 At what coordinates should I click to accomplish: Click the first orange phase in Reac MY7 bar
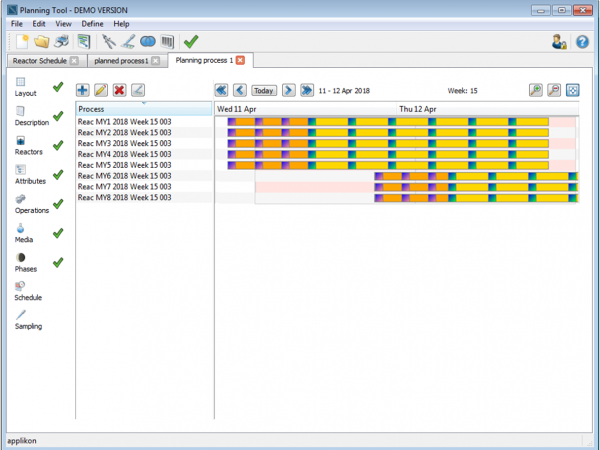393,187
